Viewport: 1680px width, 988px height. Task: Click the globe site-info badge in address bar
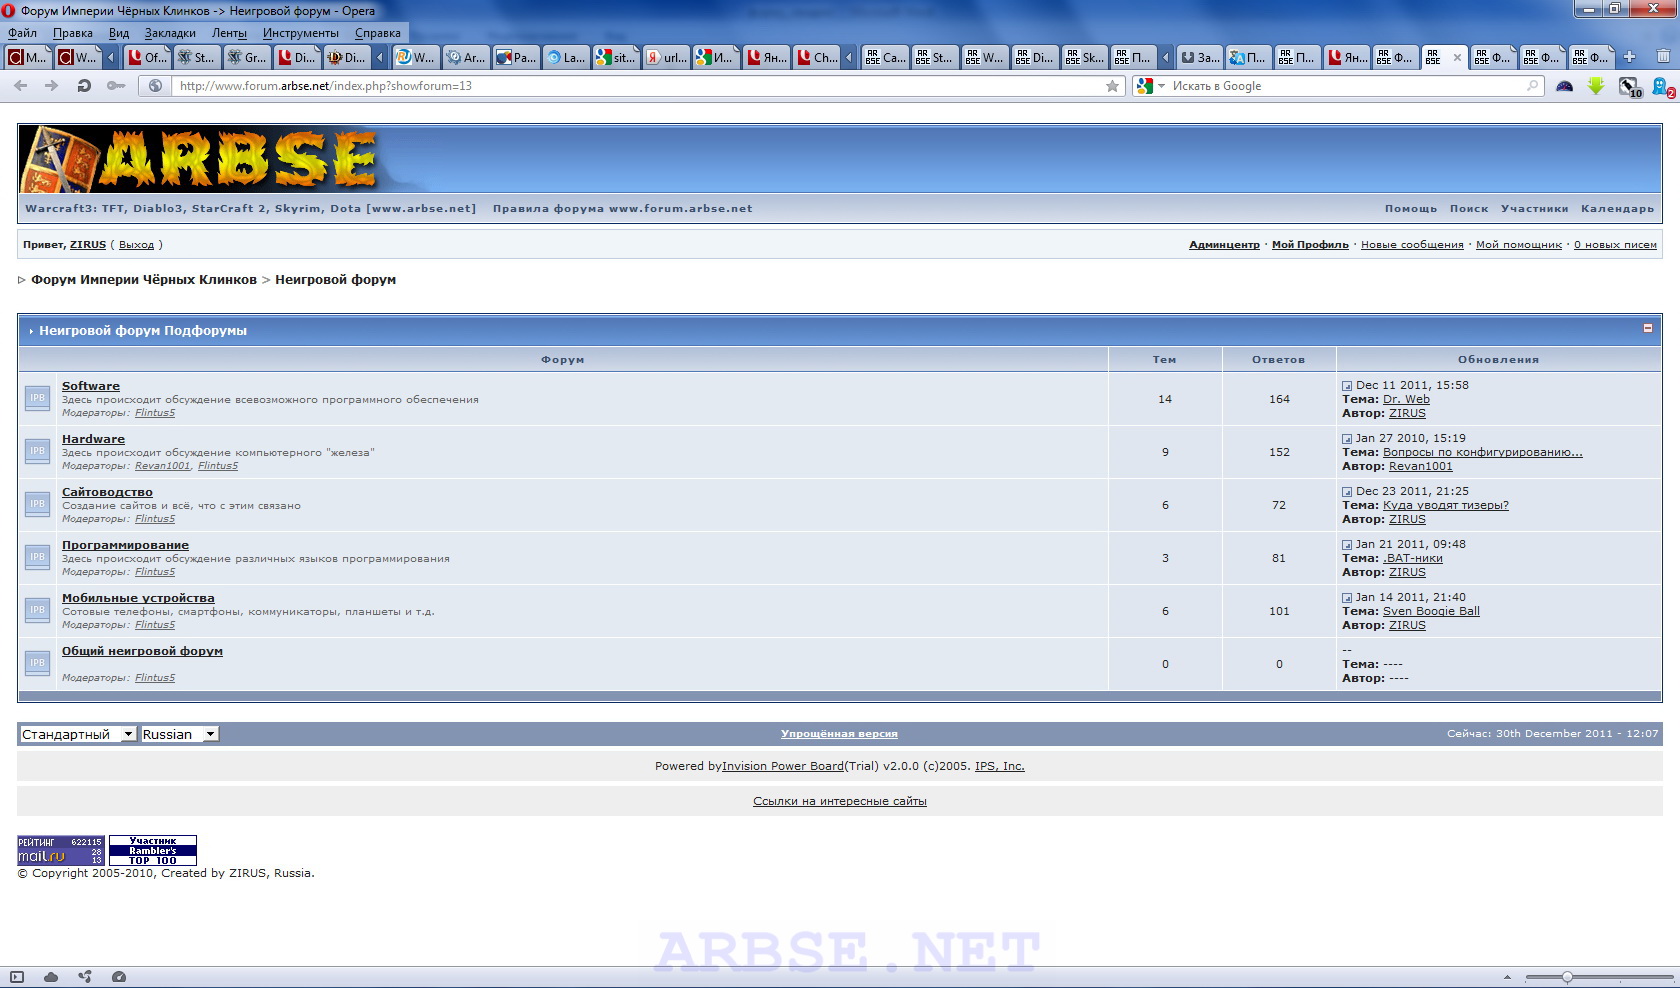(155, 86)
